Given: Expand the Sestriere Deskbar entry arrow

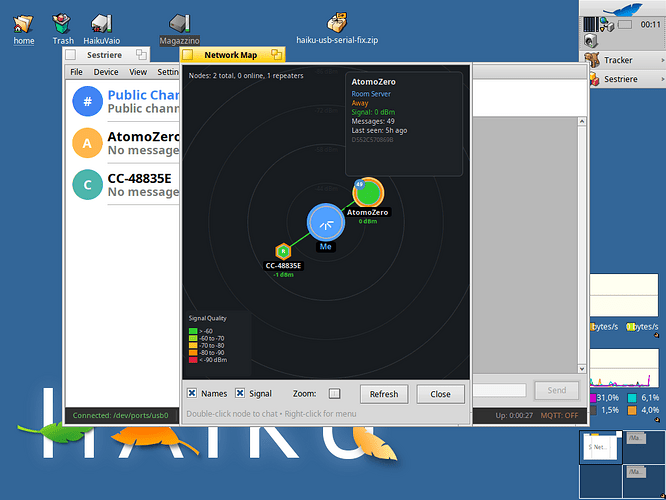Looking at the screenshot, I should coord(662,79).
